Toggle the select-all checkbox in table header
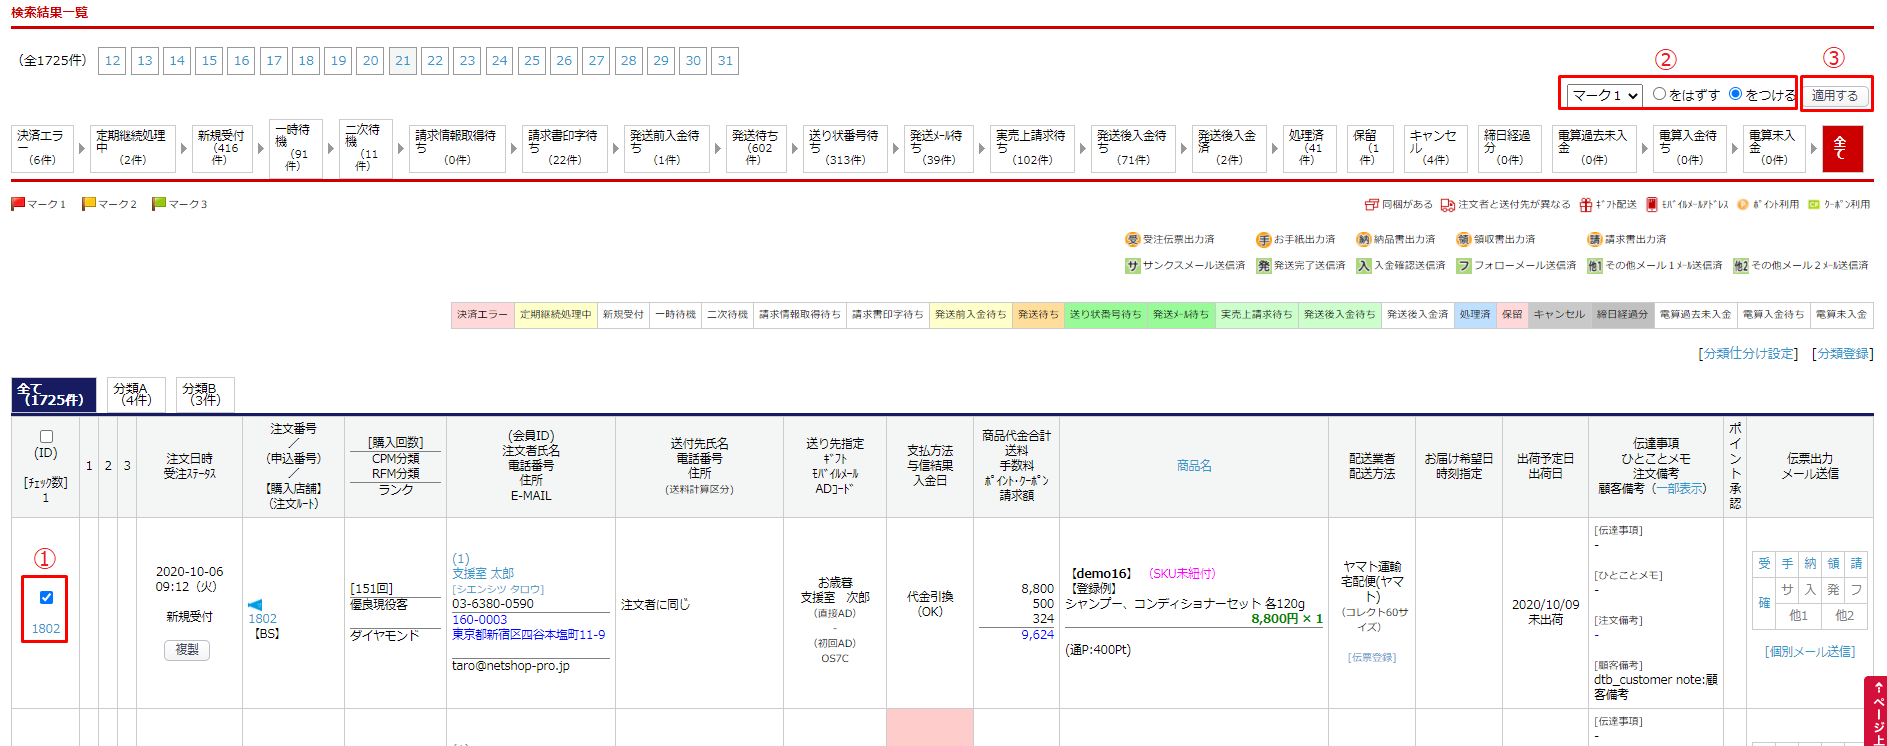This screenshot has width=1887, height=746. point(46,436)
